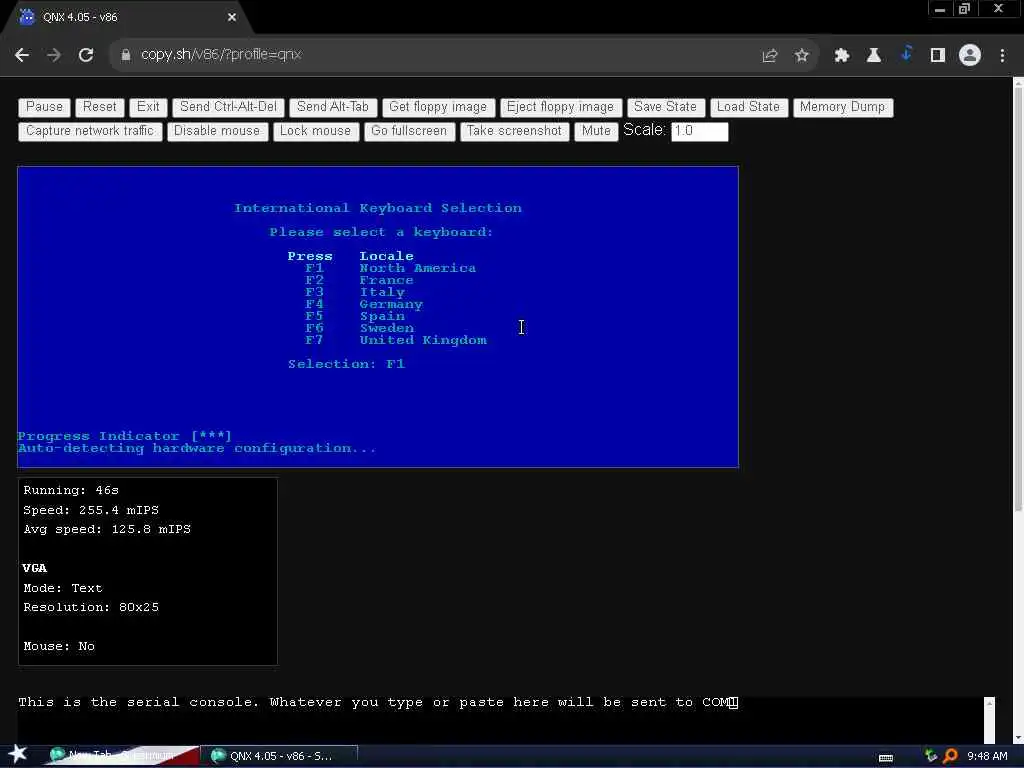Click Capture network traffic button
Viewport: 1024px width, 768px height.
click(90, 131)
